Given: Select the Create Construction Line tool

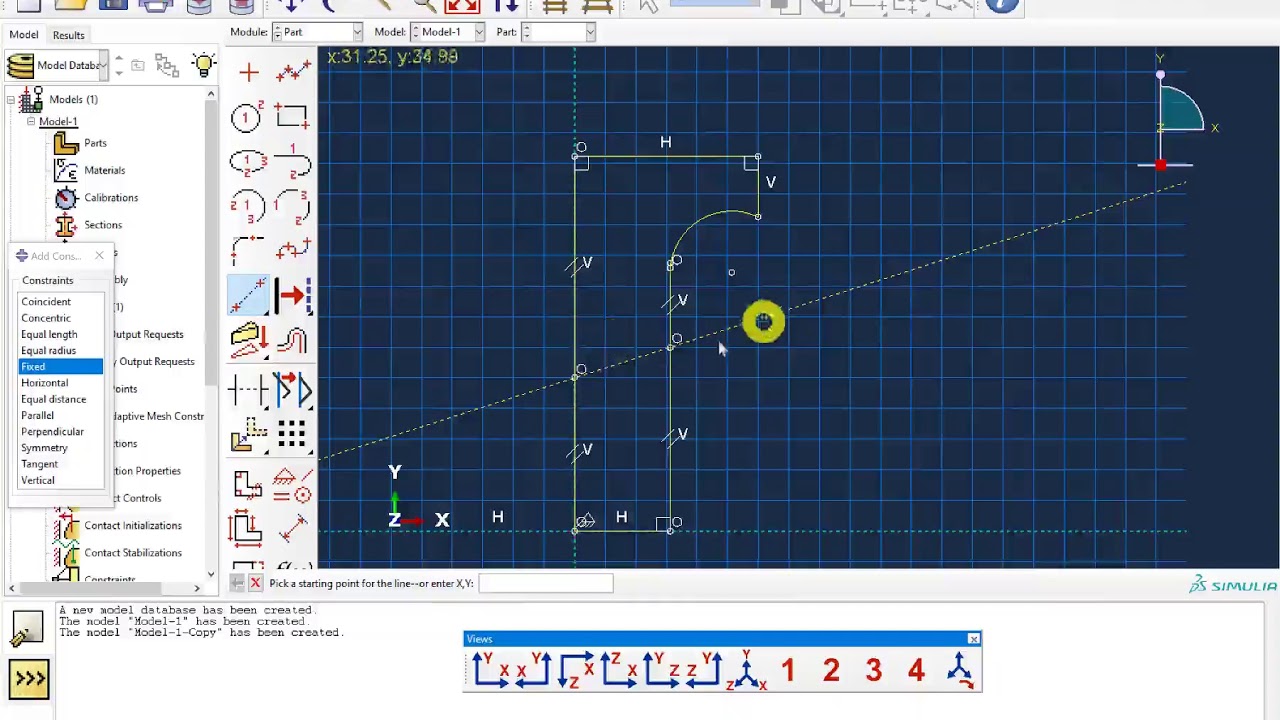Looking at the screenshot, I should 248,295.
